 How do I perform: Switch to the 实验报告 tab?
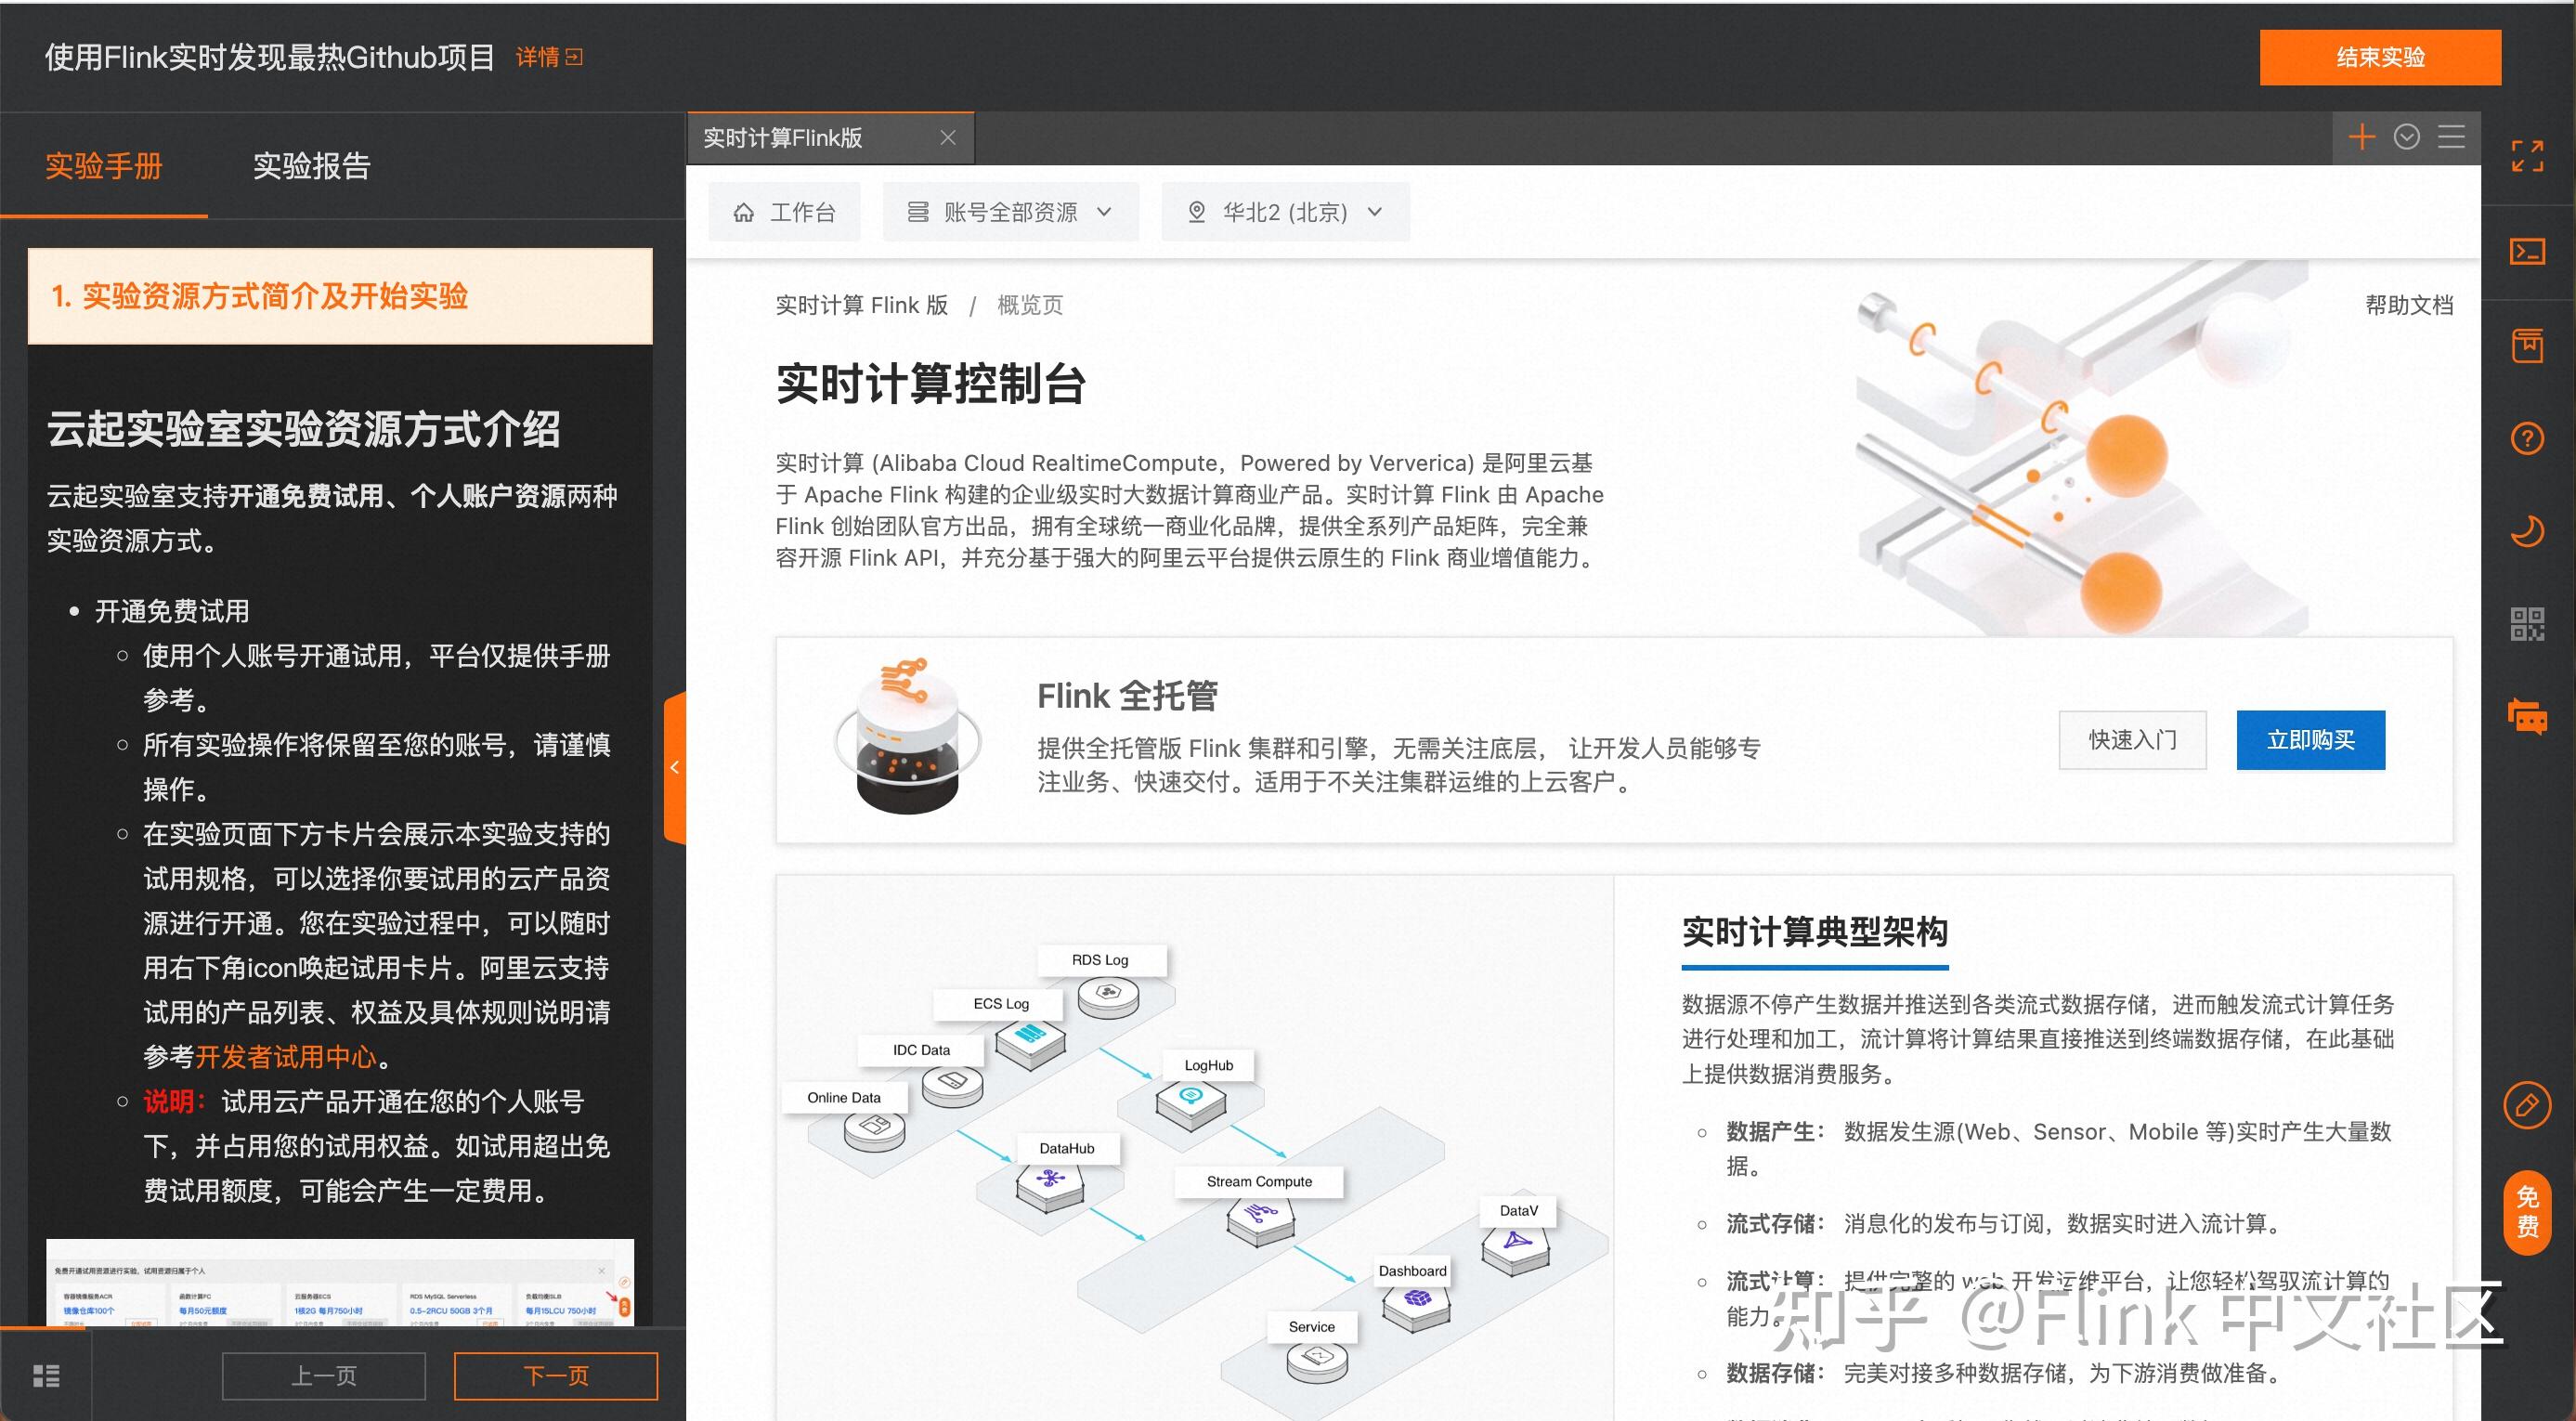coord(311,166)
